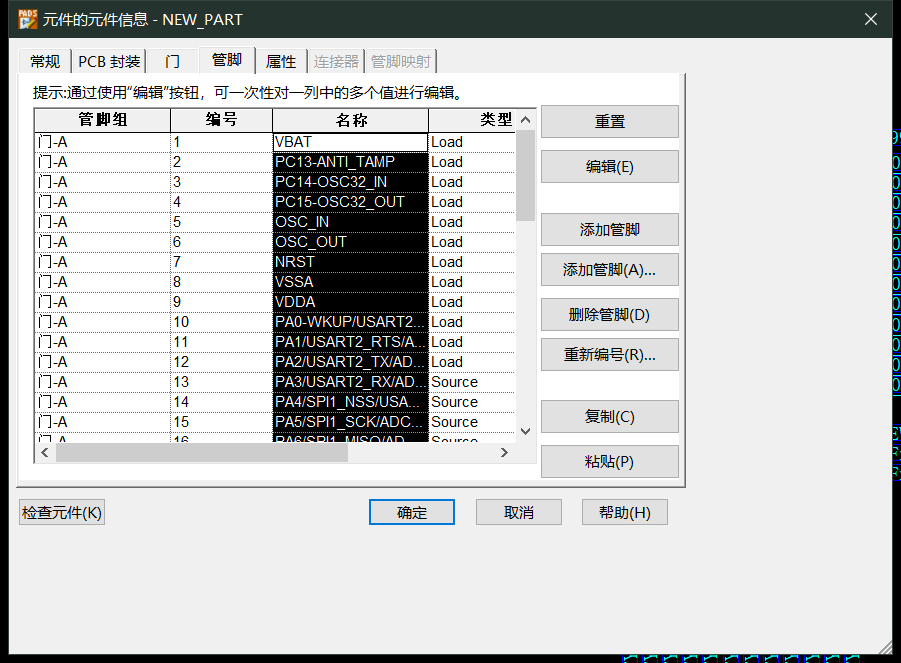The width and height of the screenshot is (901, 663).
Task: Click the 编辑(E) button
Action: [610, 167]
